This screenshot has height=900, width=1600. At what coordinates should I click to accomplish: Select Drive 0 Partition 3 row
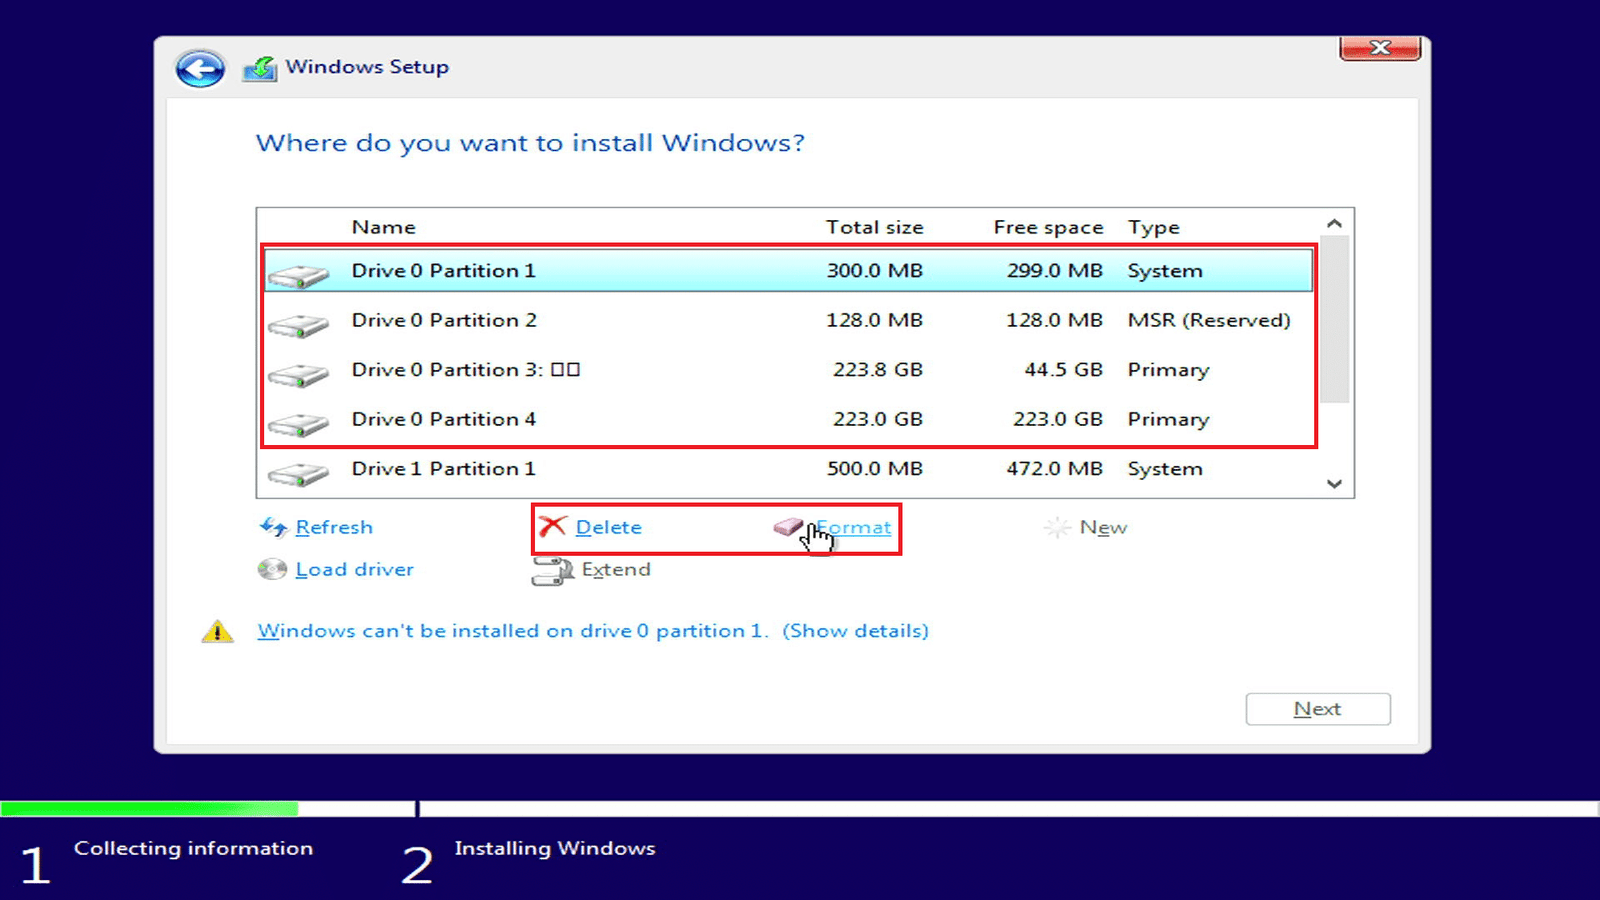pos(788,370)
